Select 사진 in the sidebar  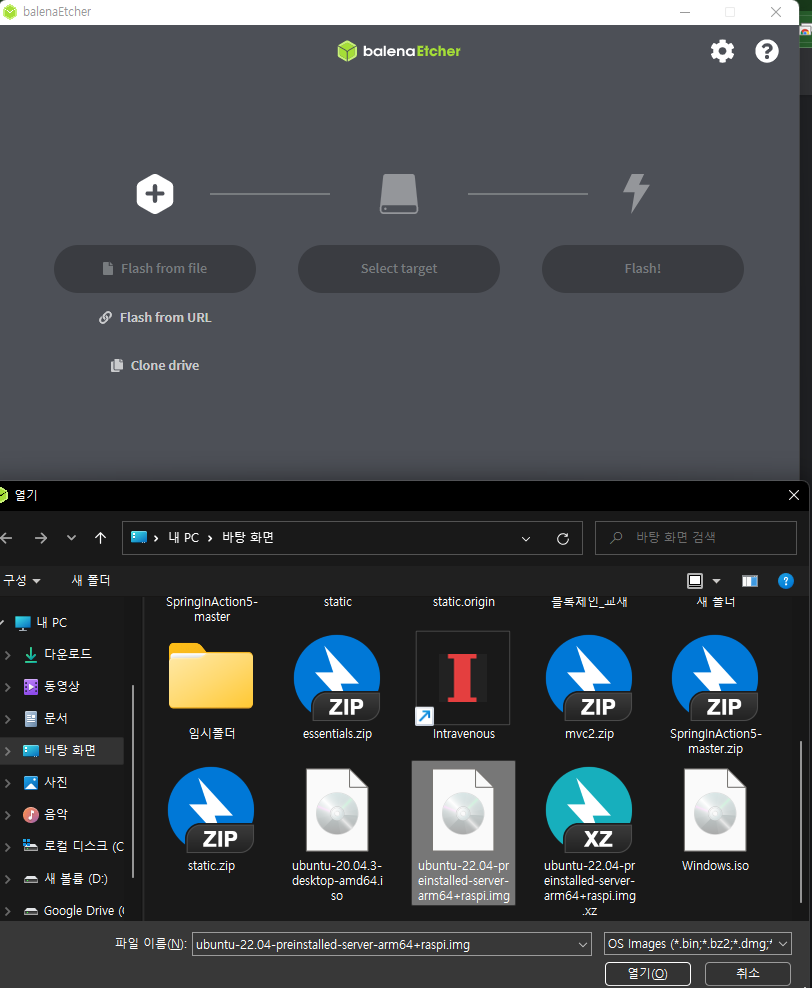click(x=45, y=783)
